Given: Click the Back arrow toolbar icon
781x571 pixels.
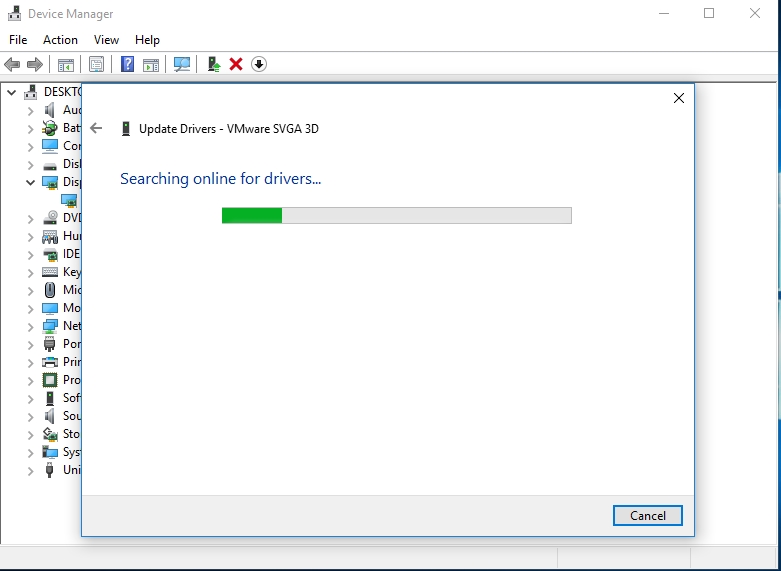Looking at the screenshot, I should (x=12, y=64).
